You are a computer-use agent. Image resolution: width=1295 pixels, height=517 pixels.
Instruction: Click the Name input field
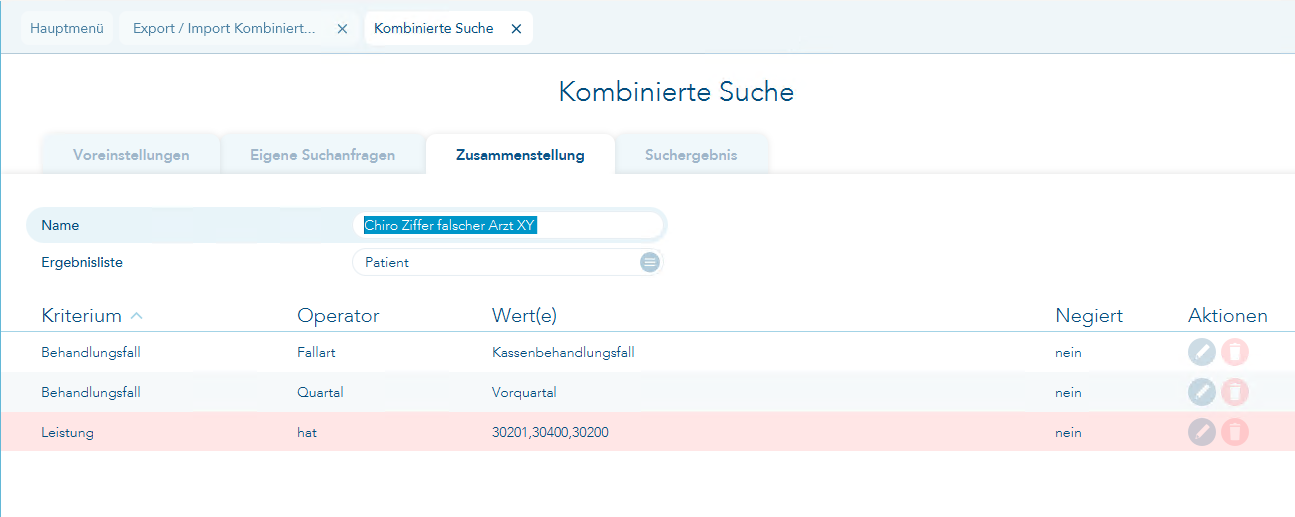click(x=507, y=226)
